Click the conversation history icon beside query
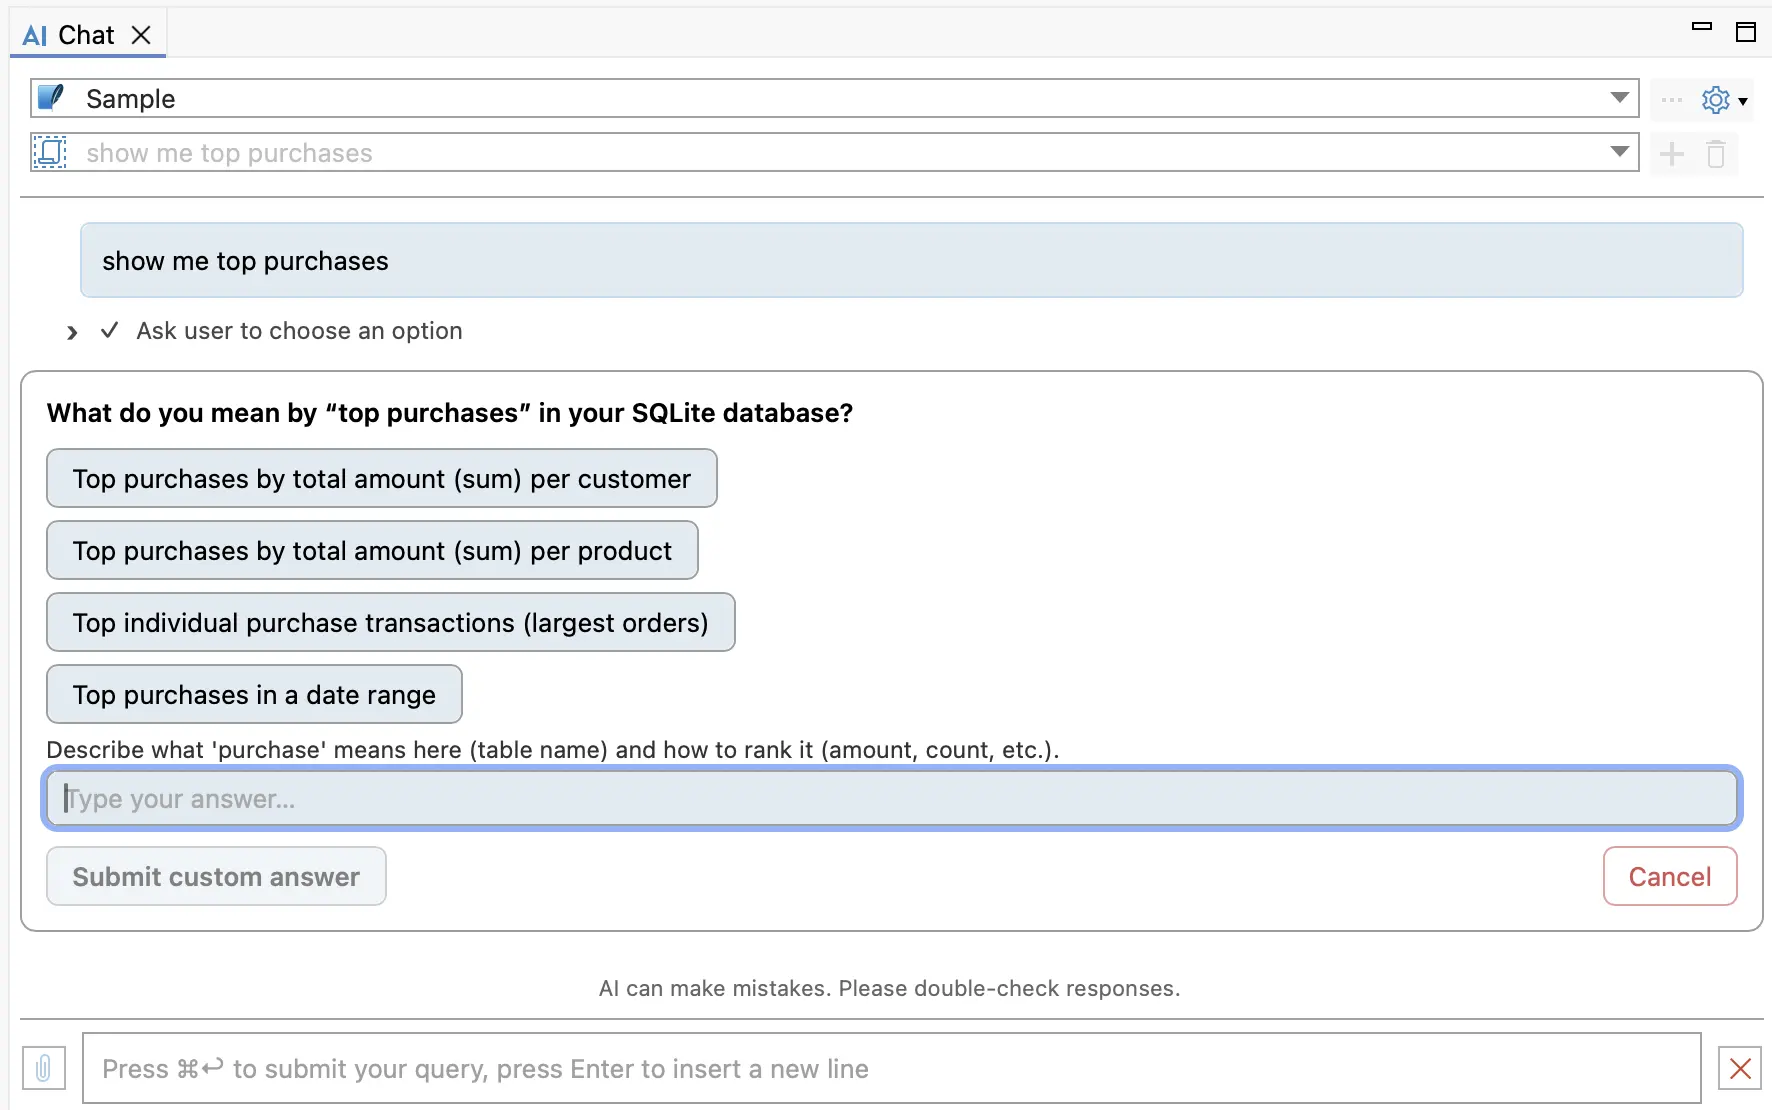 [x=49, y=152]
